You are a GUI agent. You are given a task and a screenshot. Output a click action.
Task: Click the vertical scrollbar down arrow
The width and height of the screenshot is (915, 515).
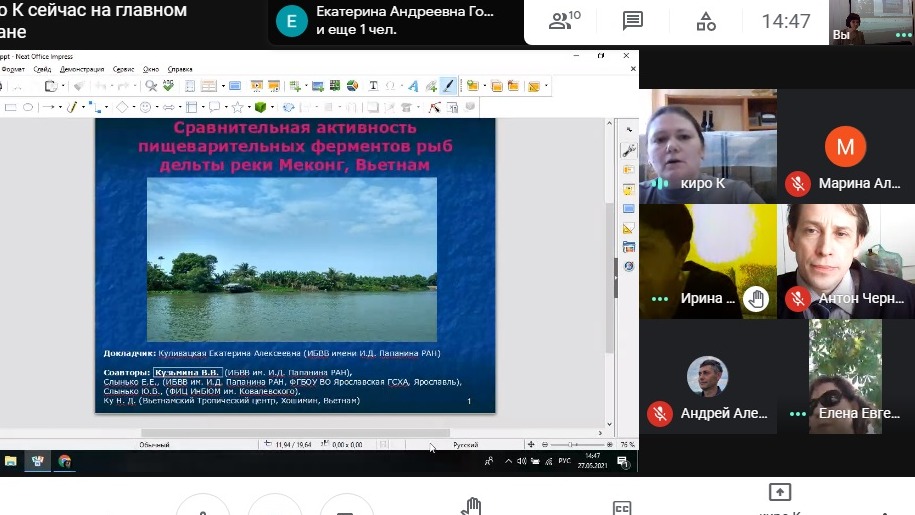click(609, 425)
